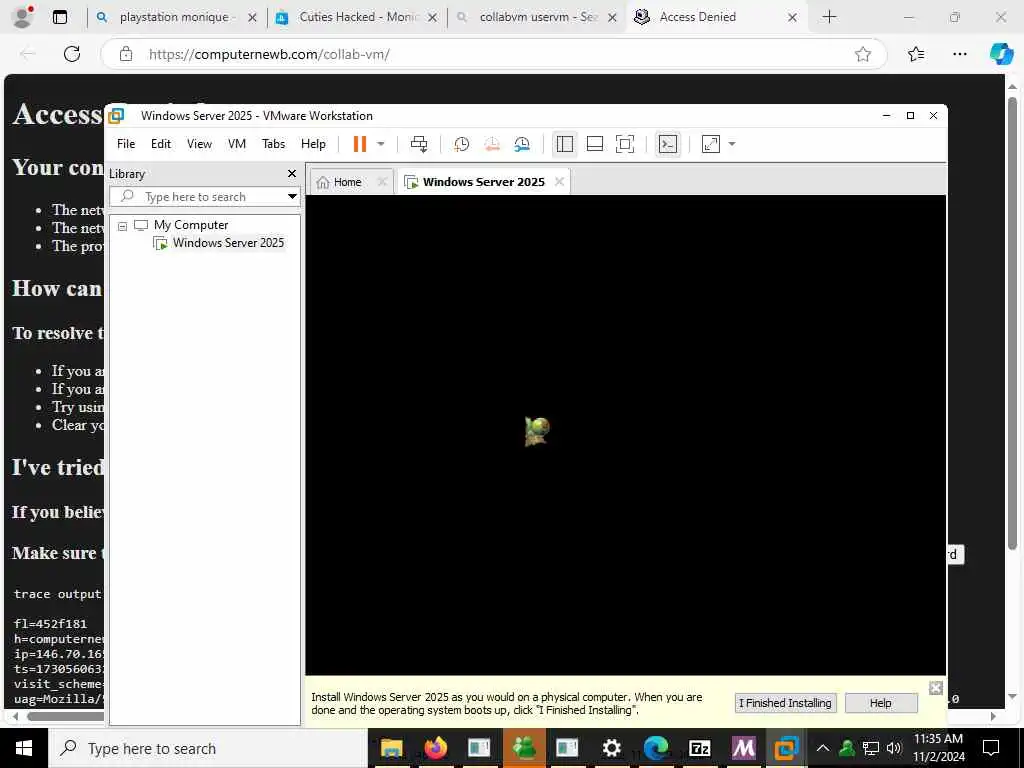Open the power options dropdown beside pause
This screenshot has height=768, width=1024.
[x=381, y=144]
